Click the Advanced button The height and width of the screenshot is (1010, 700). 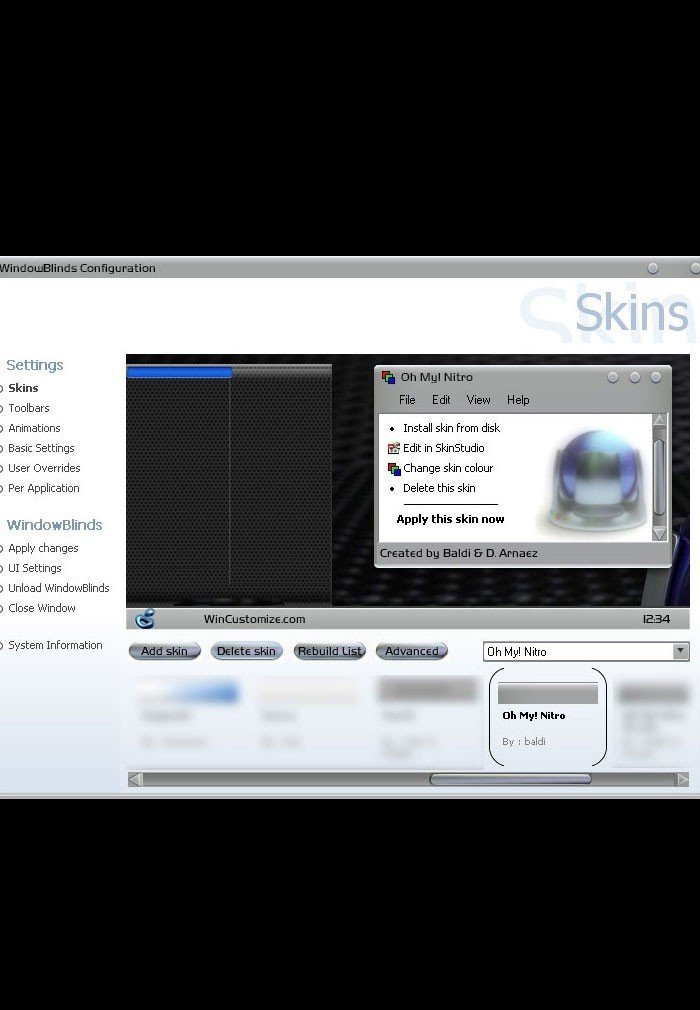tap(411, 651)
